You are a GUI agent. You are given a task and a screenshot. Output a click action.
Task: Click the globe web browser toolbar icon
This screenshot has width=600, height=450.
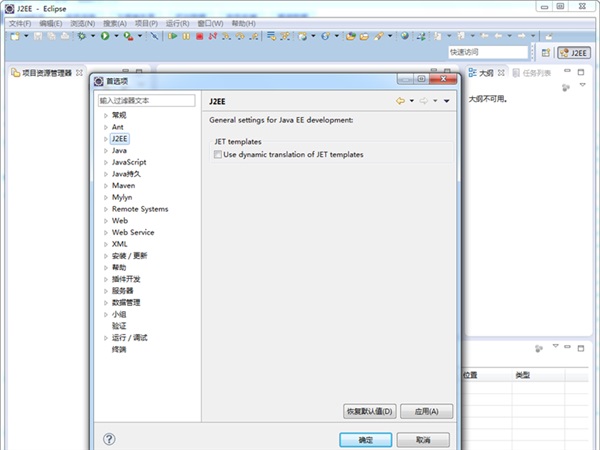(x=404, y=36)
